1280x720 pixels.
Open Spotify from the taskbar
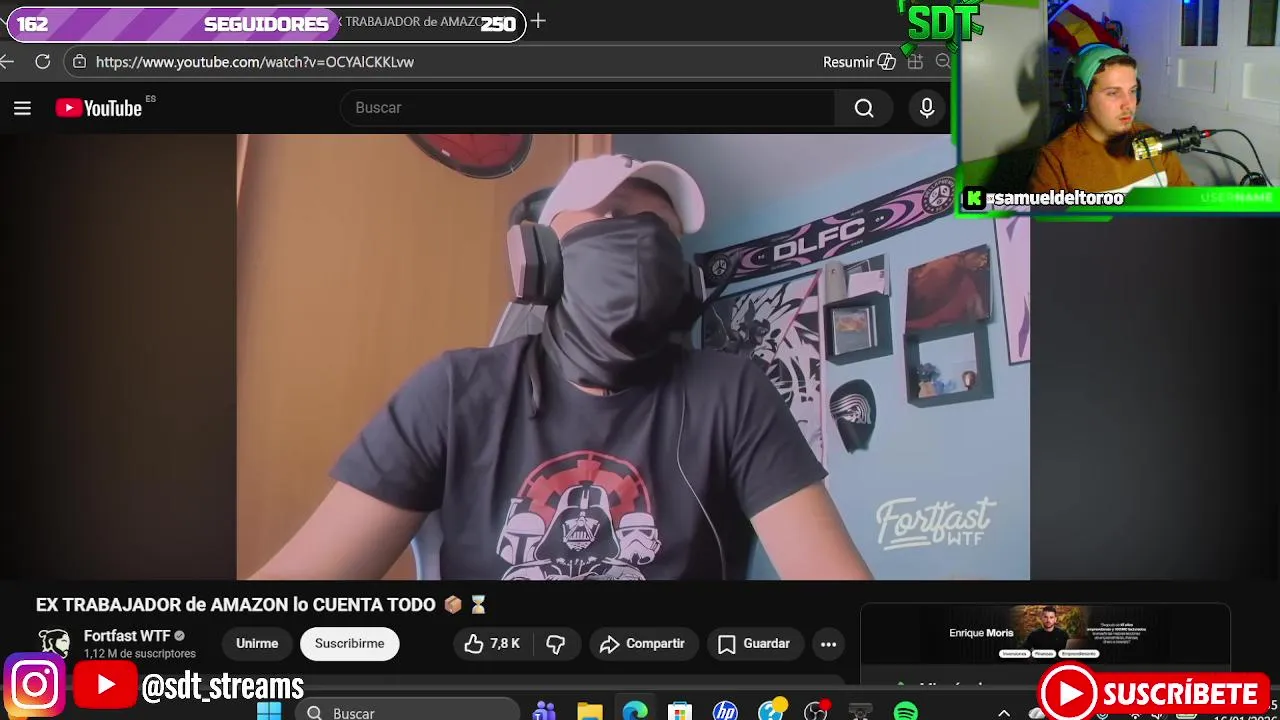[905, 712]
